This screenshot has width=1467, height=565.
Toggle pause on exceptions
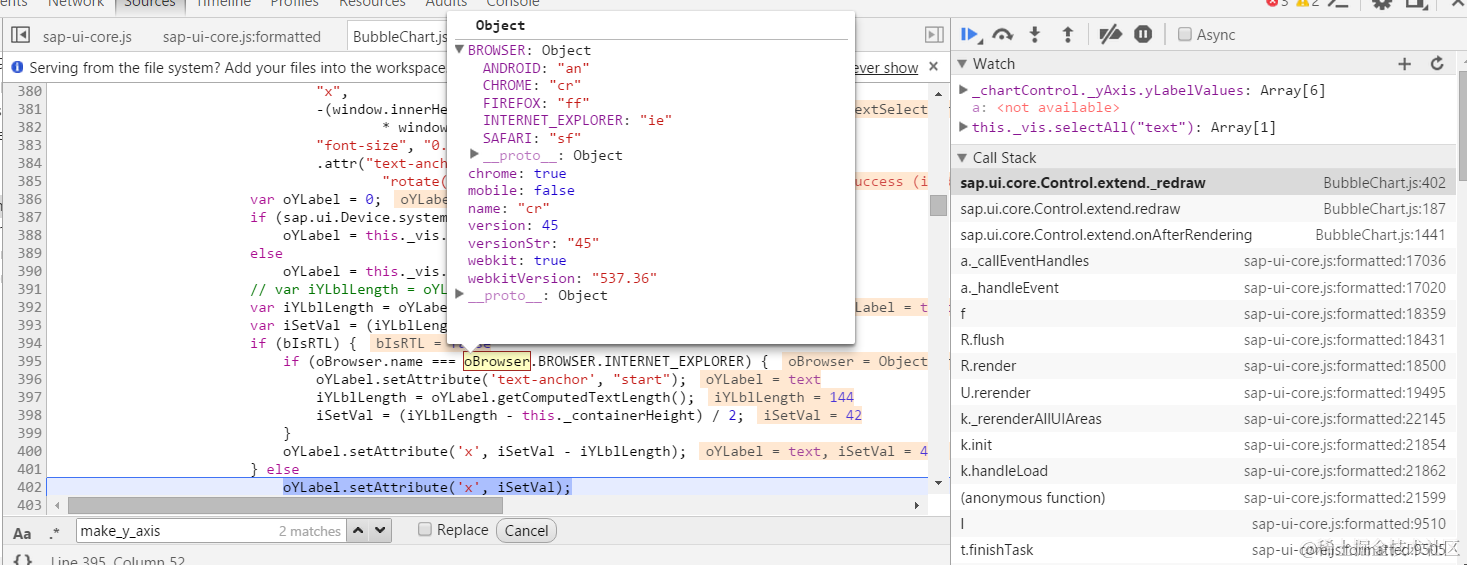point(1143,34)
